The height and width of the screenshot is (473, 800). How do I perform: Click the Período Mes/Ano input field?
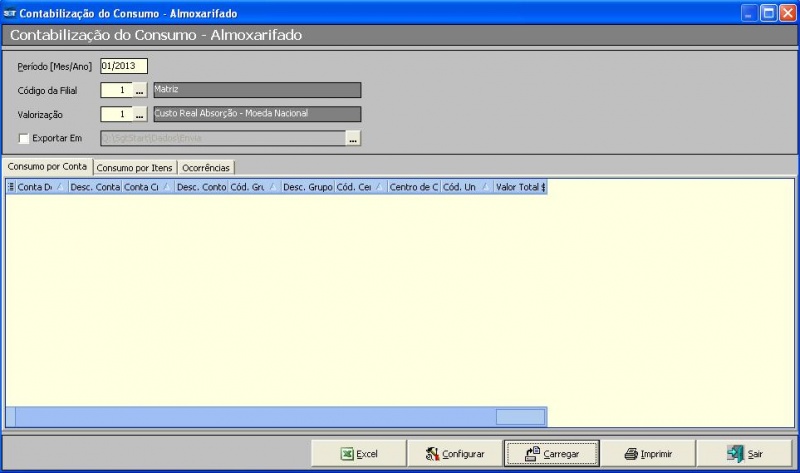(x=124, y=66)
